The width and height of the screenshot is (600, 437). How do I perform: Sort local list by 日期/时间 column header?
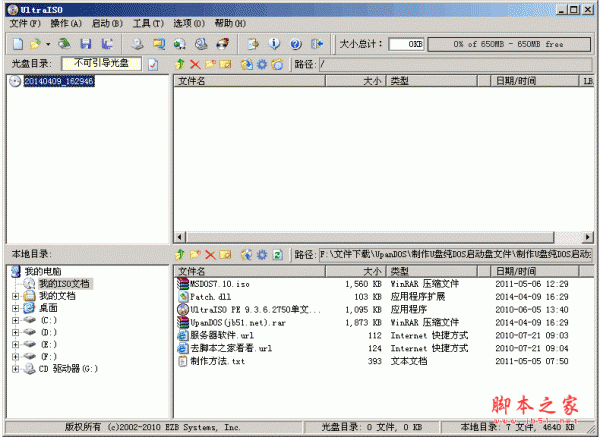coord(535,272)
